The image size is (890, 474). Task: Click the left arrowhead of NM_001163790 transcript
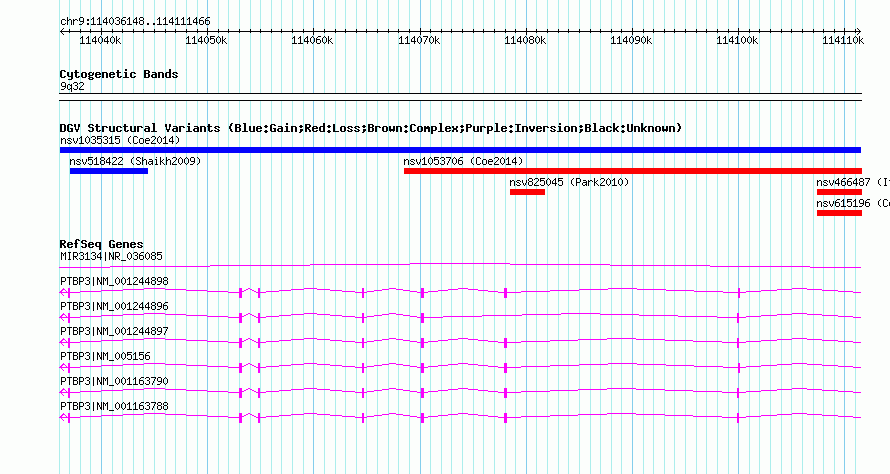click(65, 392)
